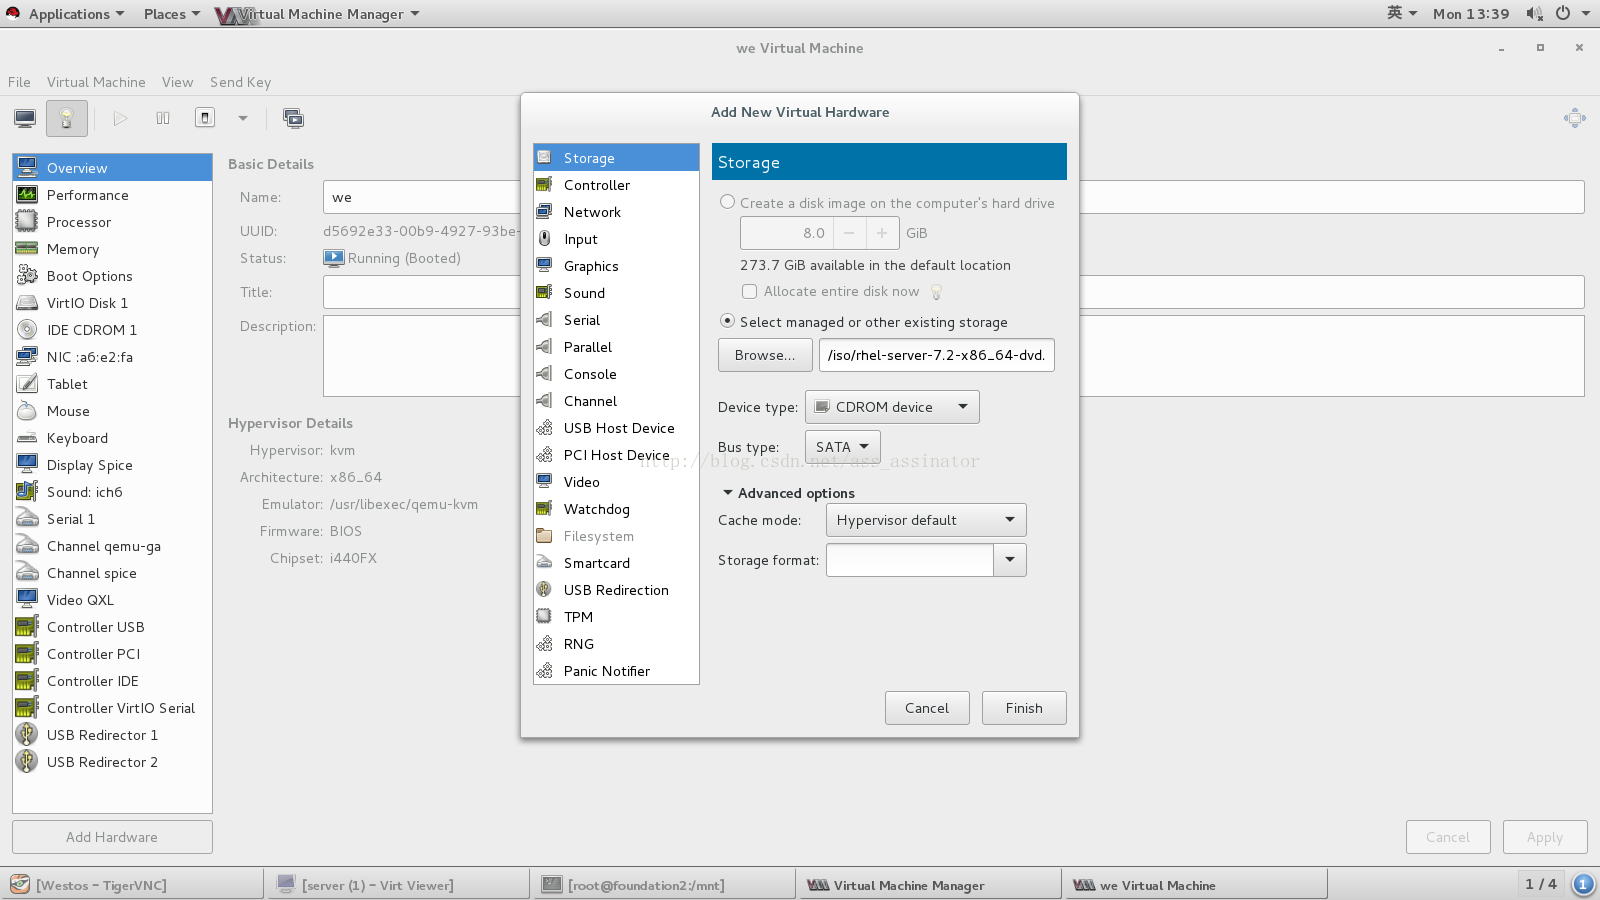Click the Storage format text field
The height and width of the screenshot is (900, 1600).
point(910,560)
